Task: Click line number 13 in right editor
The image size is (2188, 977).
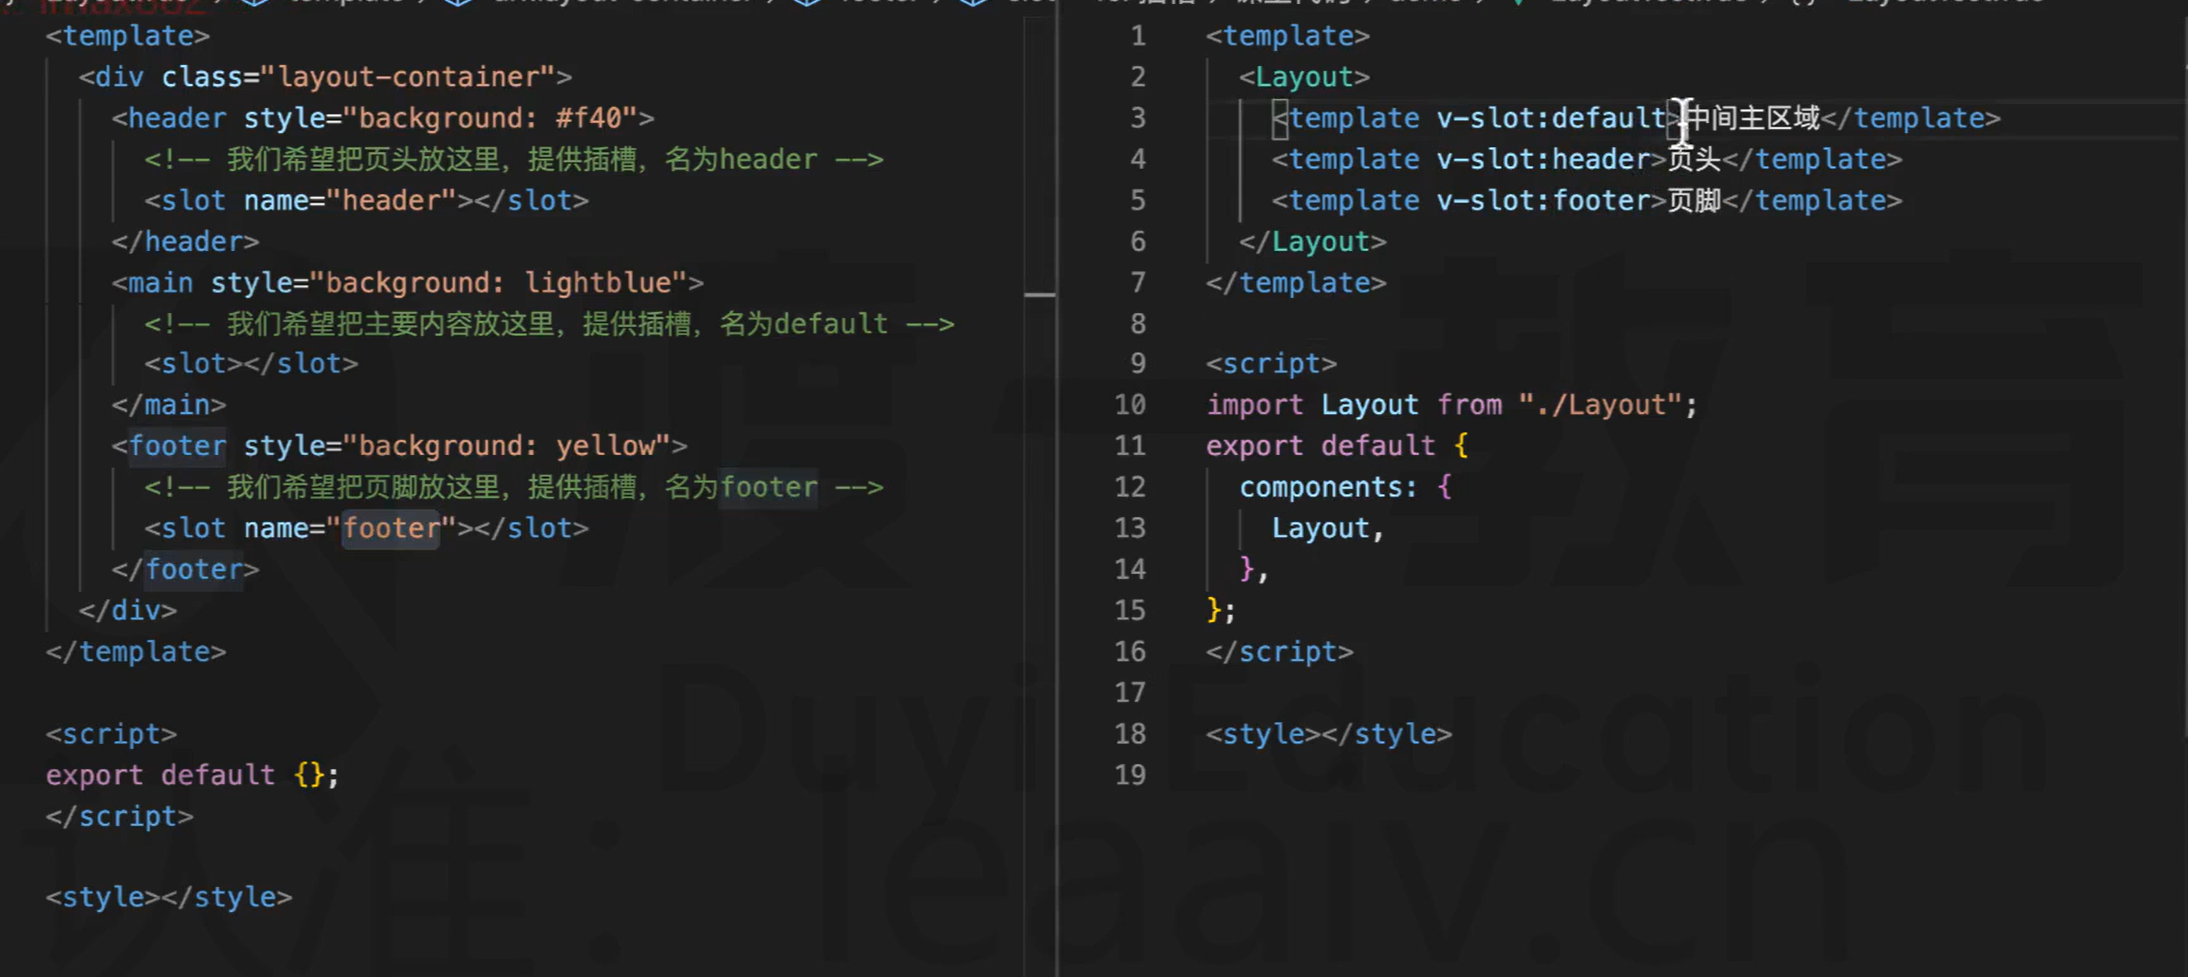Action: [x=1130, y=528]
